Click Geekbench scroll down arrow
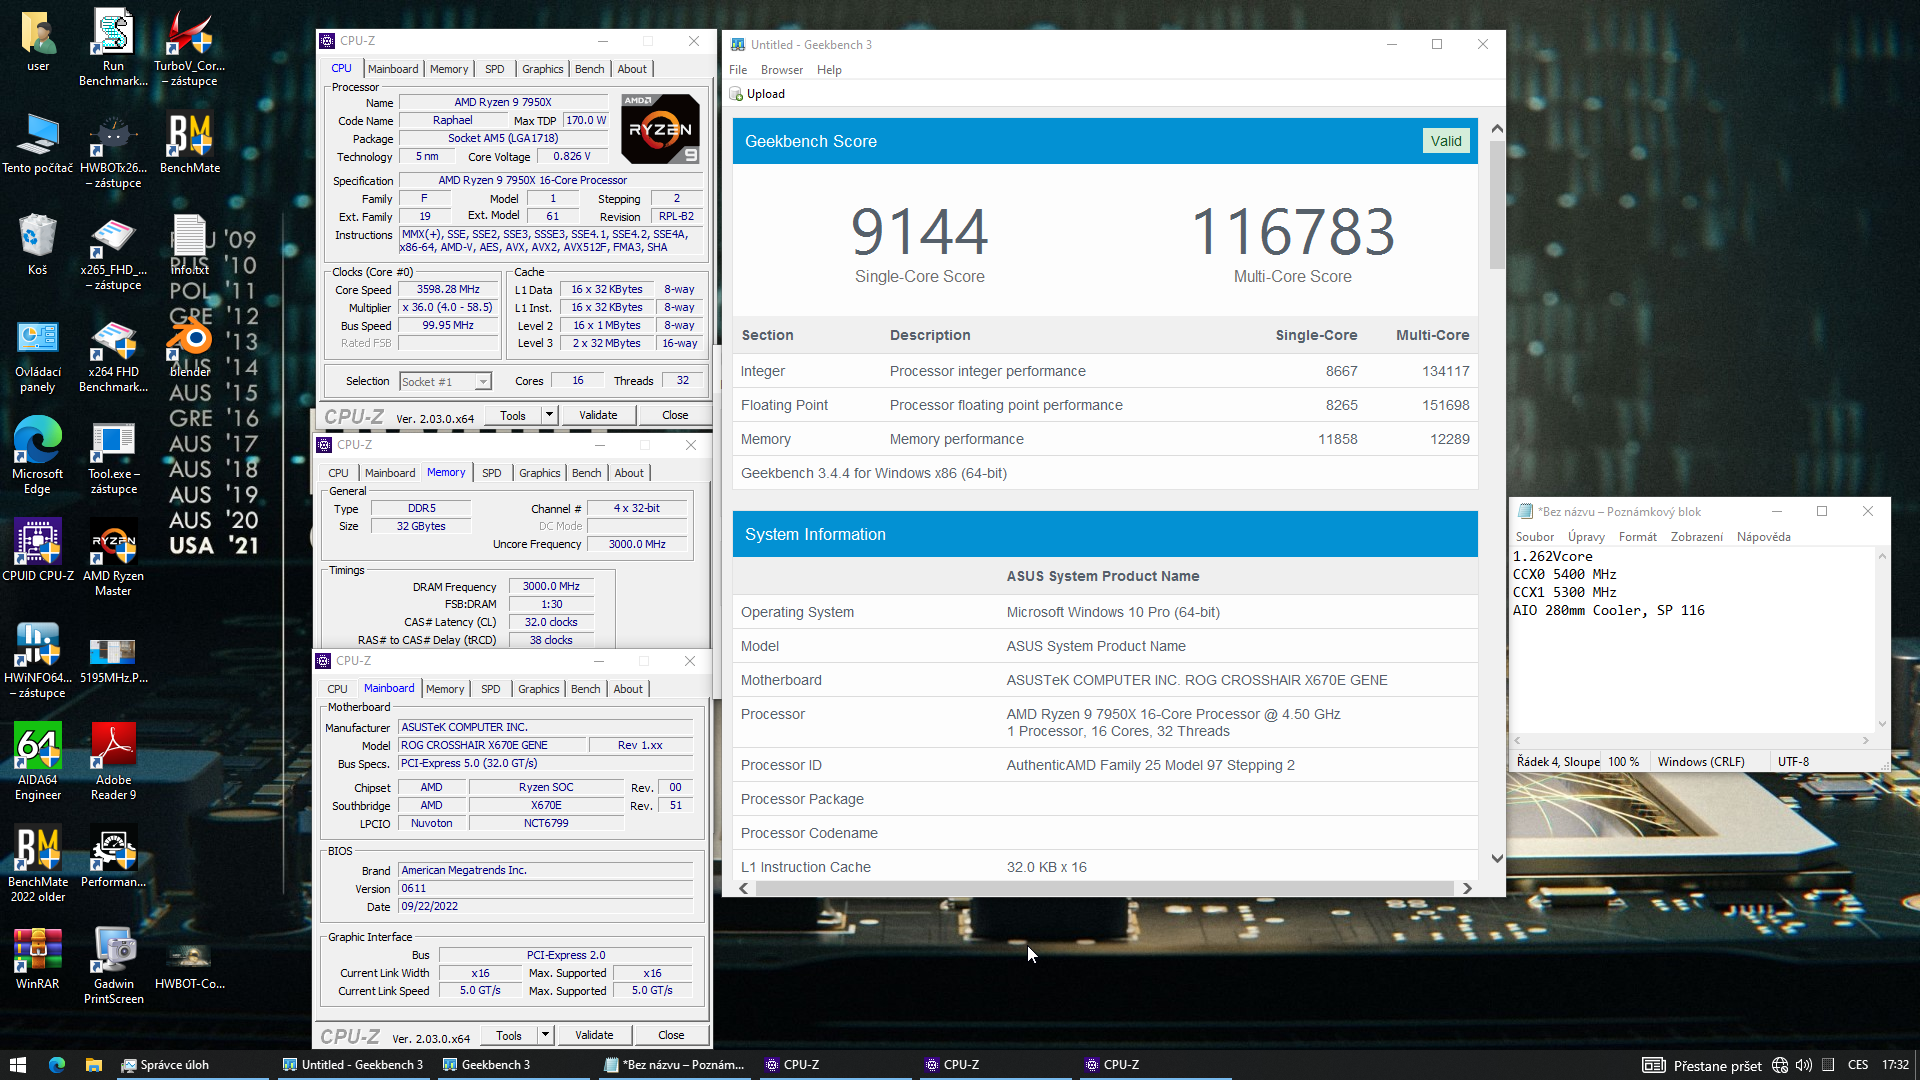Image resolution: width=1920 pixels, height=1080 pixels. pos(1496,858)
